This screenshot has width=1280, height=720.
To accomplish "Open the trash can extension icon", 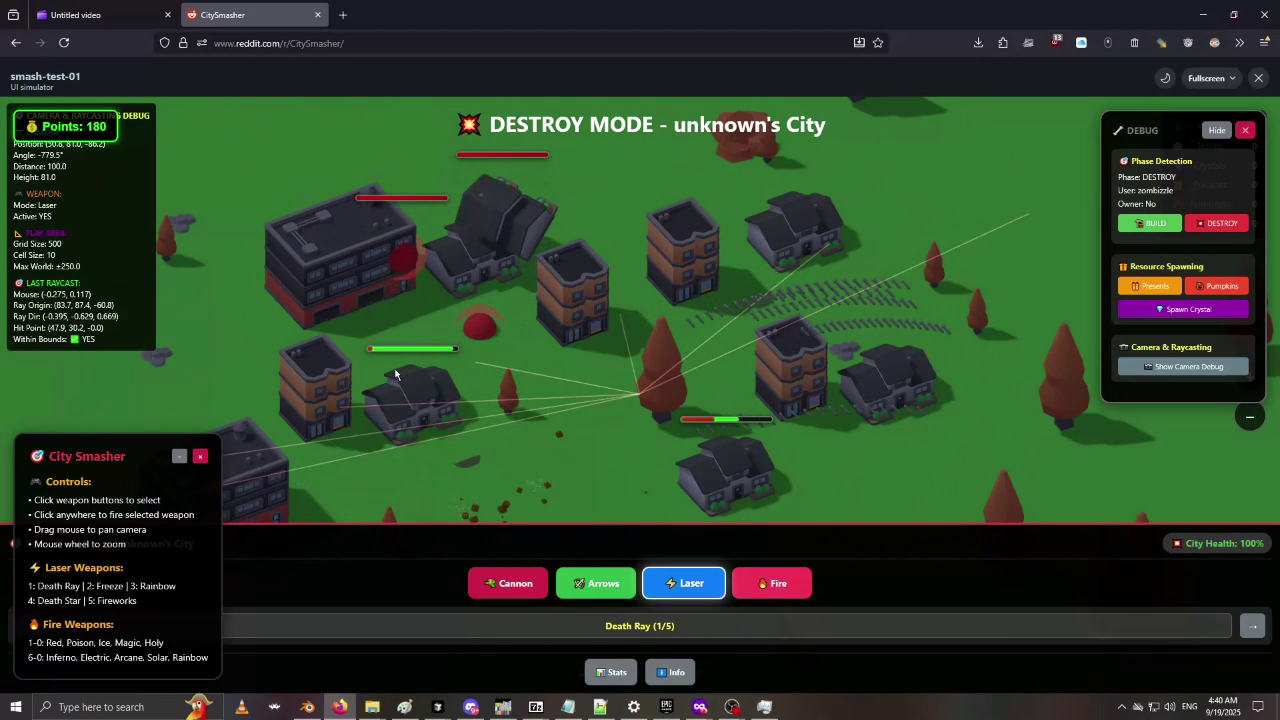I will click(x=1134, y=43).
